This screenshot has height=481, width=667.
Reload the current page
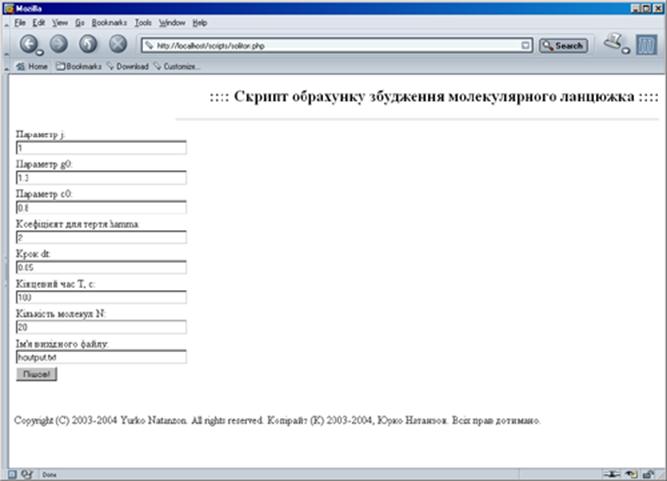[88, 44]
